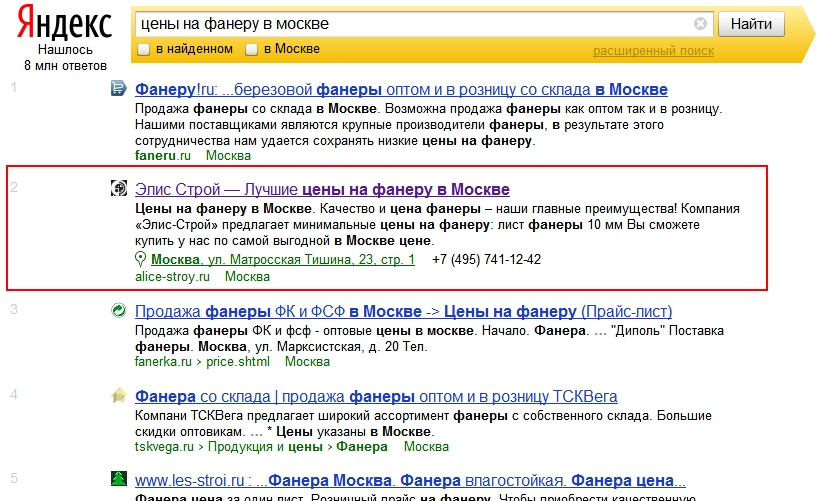Screen dimensions: 819x501
Task: Click the tskvega.ru green URL
Action: (164, 447)
